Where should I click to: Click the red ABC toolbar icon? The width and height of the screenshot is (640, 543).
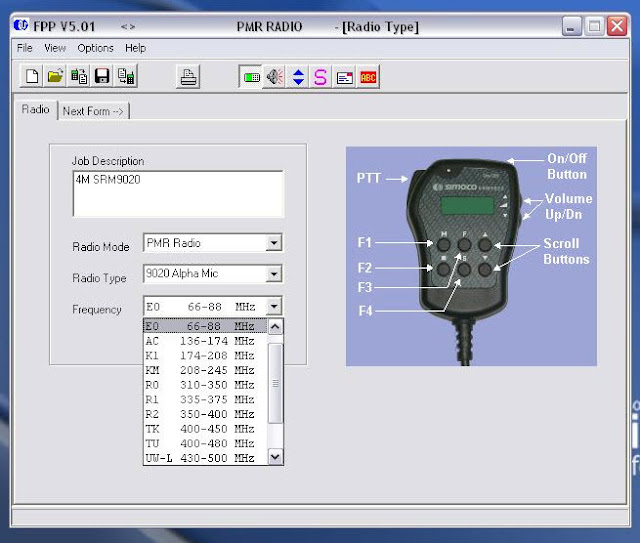(368, 77)
